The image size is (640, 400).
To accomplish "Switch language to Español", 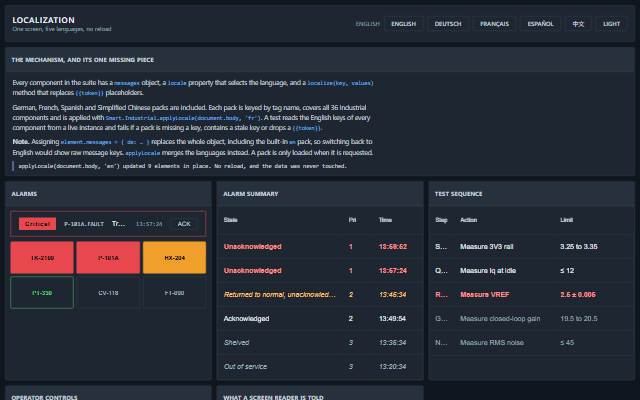I will (x=540, y=24).
